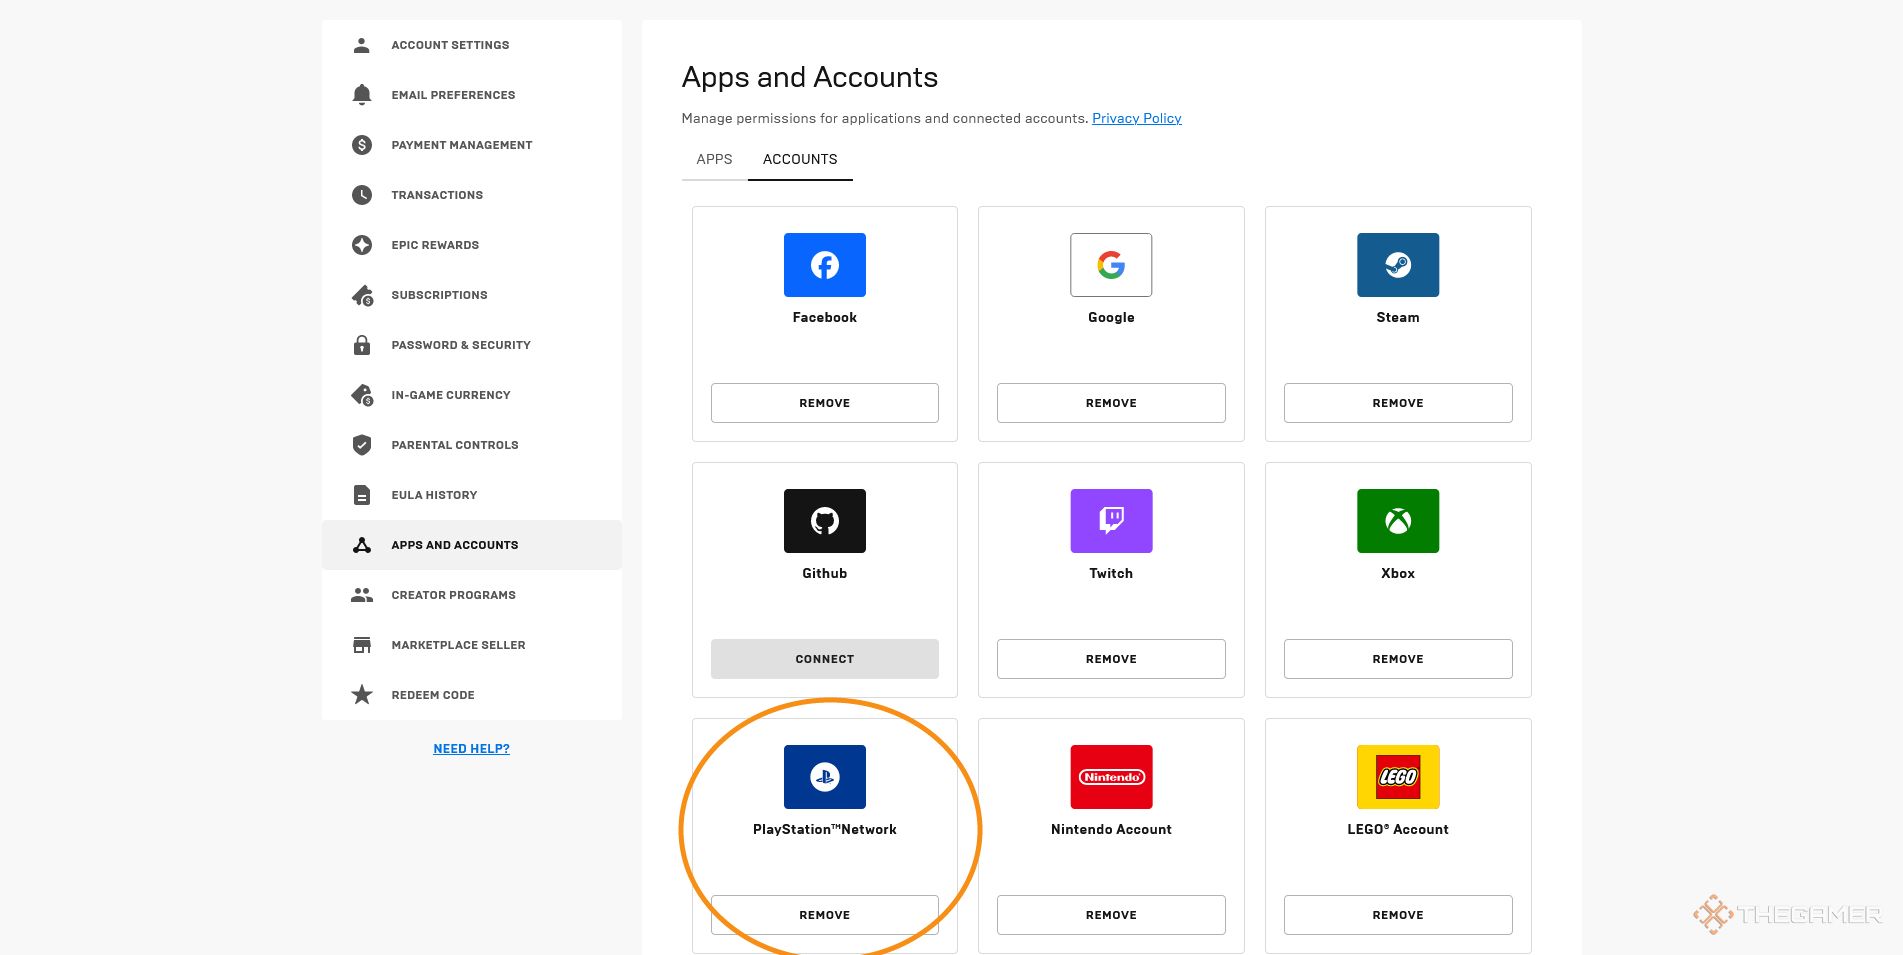This screenshot has height=955, width=1903.
Task: Click the Xbox logo tile
Action: [1398, 521]
